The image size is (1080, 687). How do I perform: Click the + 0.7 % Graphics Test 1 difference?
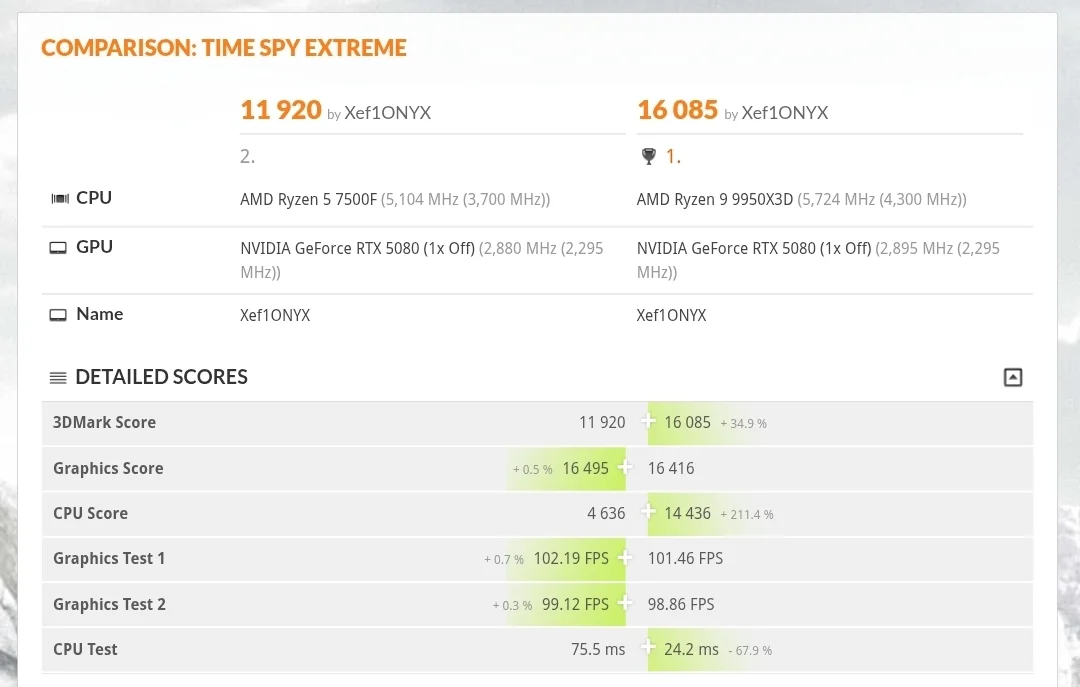(503, 560)
